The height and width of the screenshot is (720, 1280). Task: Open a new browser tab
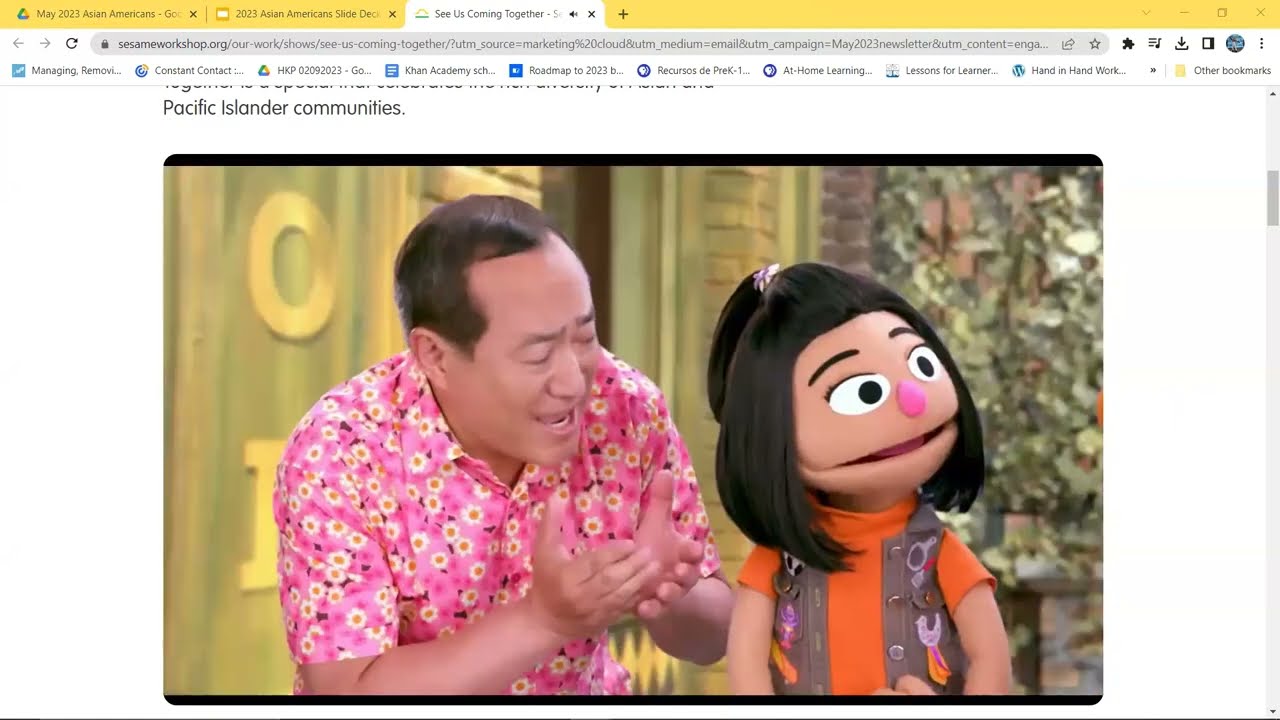623,14
